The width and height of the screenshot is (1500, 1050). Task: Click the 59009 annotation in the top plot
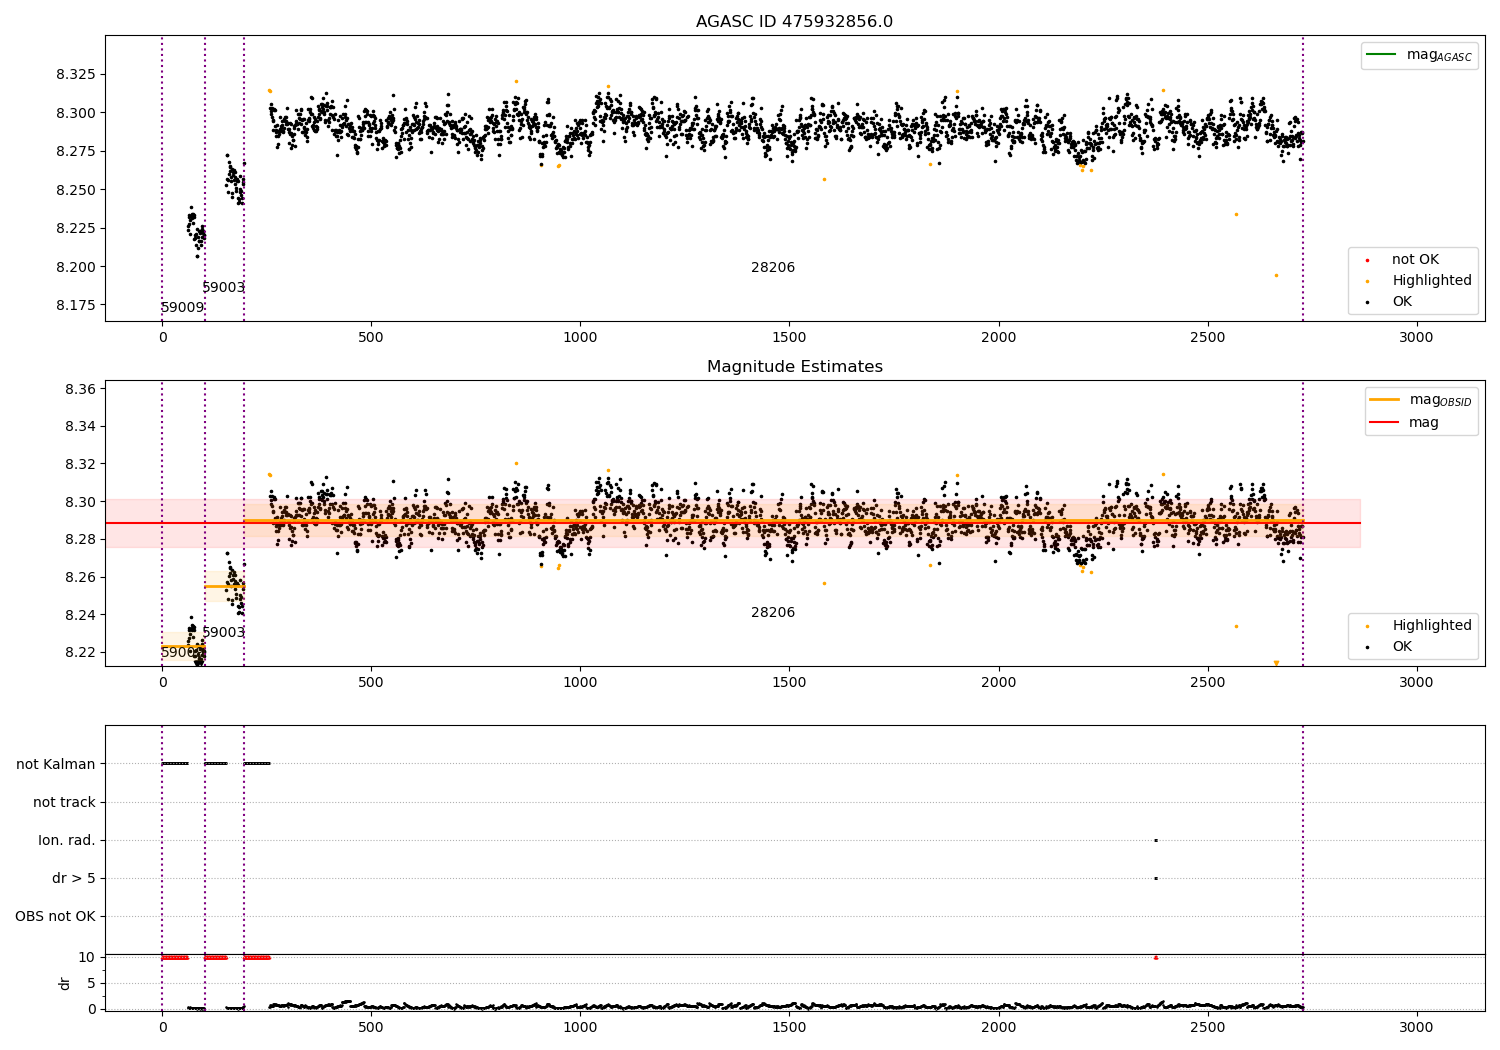pyautogui.click(x=182, y=308)
